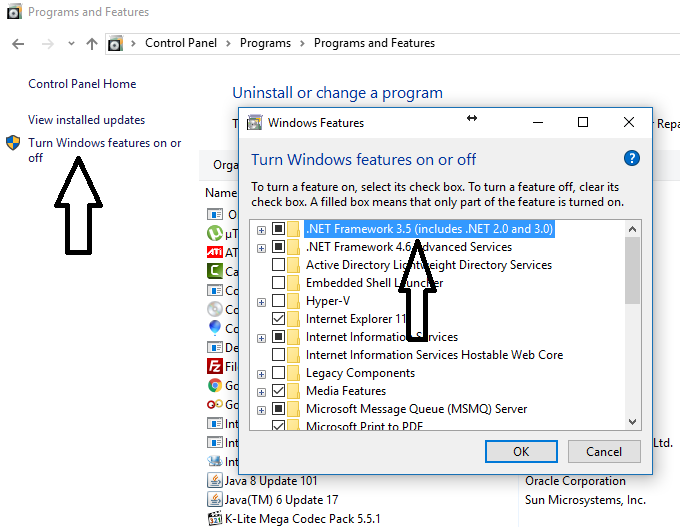Viewport: 680px width, 527px height.
Task: Enable Legacy Components checkbox
Action: pos(278,373)
